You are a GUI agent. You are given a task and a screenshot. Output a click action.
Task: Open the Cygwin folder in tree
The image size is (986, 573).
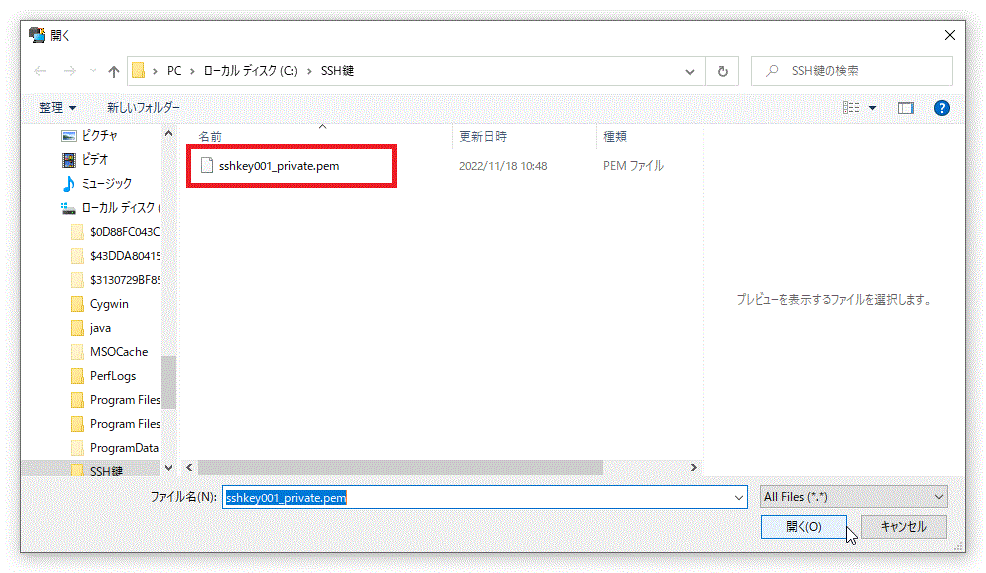click(x=109, y=304)
